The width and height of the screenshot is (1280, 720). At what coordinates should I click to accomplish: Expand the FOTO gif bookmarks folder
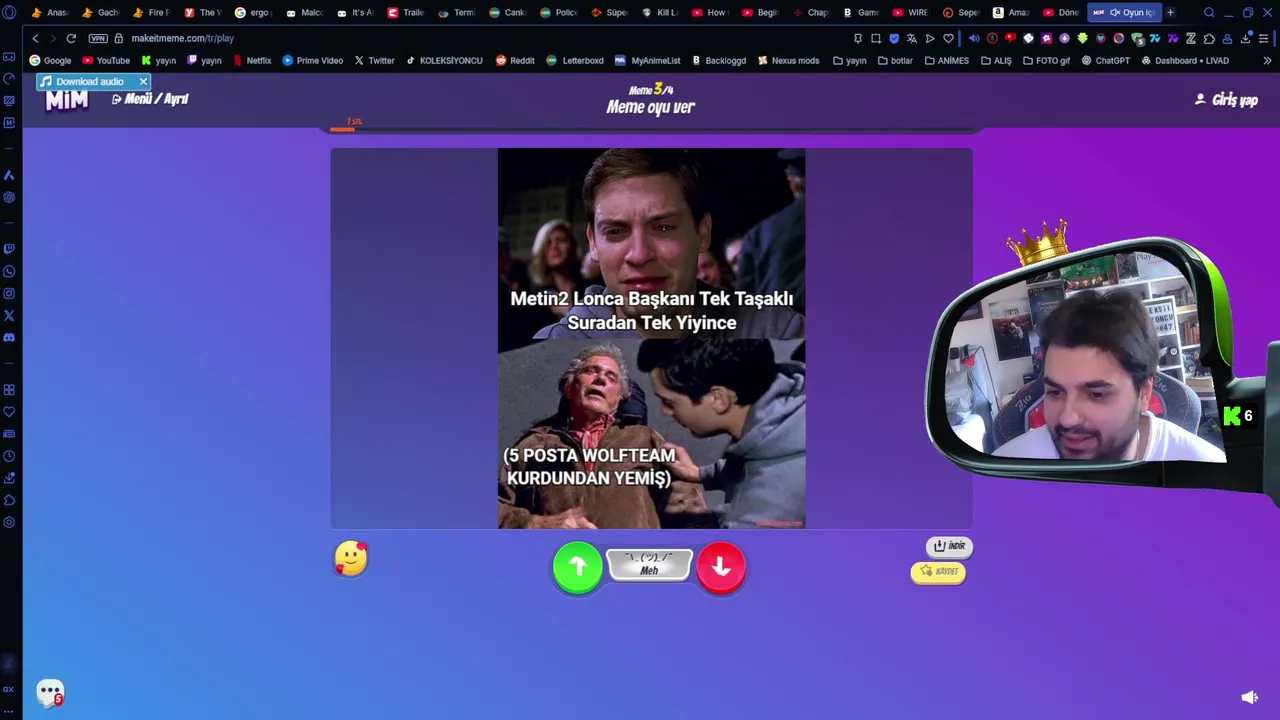pyautogui.click(x=1046, y=61)
